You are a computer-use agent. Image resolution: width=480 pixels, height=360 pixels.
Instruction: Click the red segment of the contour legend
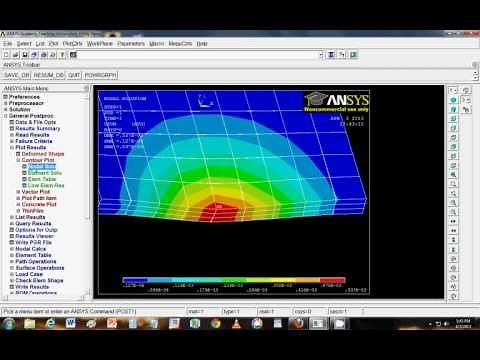[x=332, y=280]
